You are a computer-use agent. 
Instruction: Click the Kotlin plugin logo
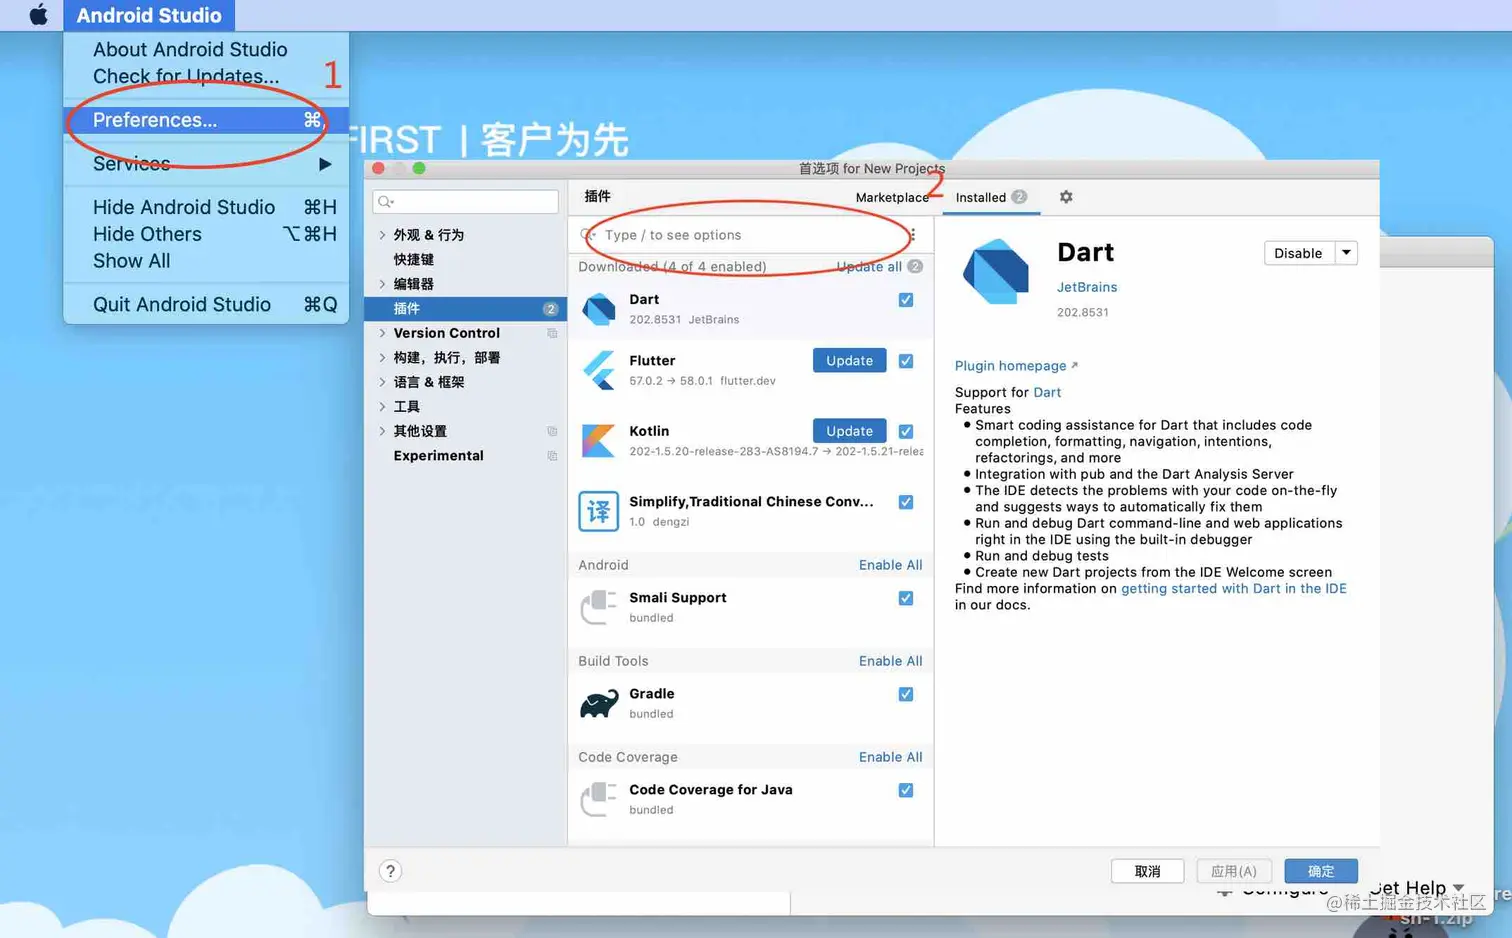pos(599,440)
